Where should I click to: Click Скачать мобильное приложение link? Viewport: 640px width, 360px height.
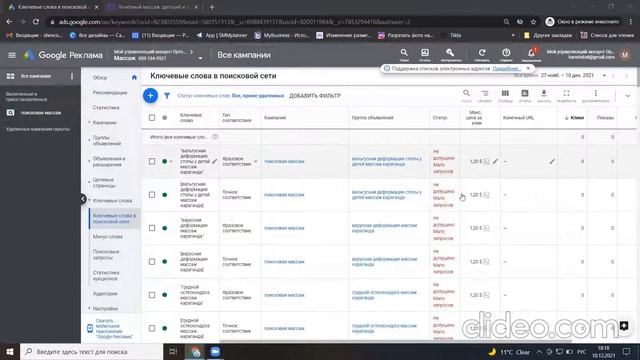(x=114, y=328)
